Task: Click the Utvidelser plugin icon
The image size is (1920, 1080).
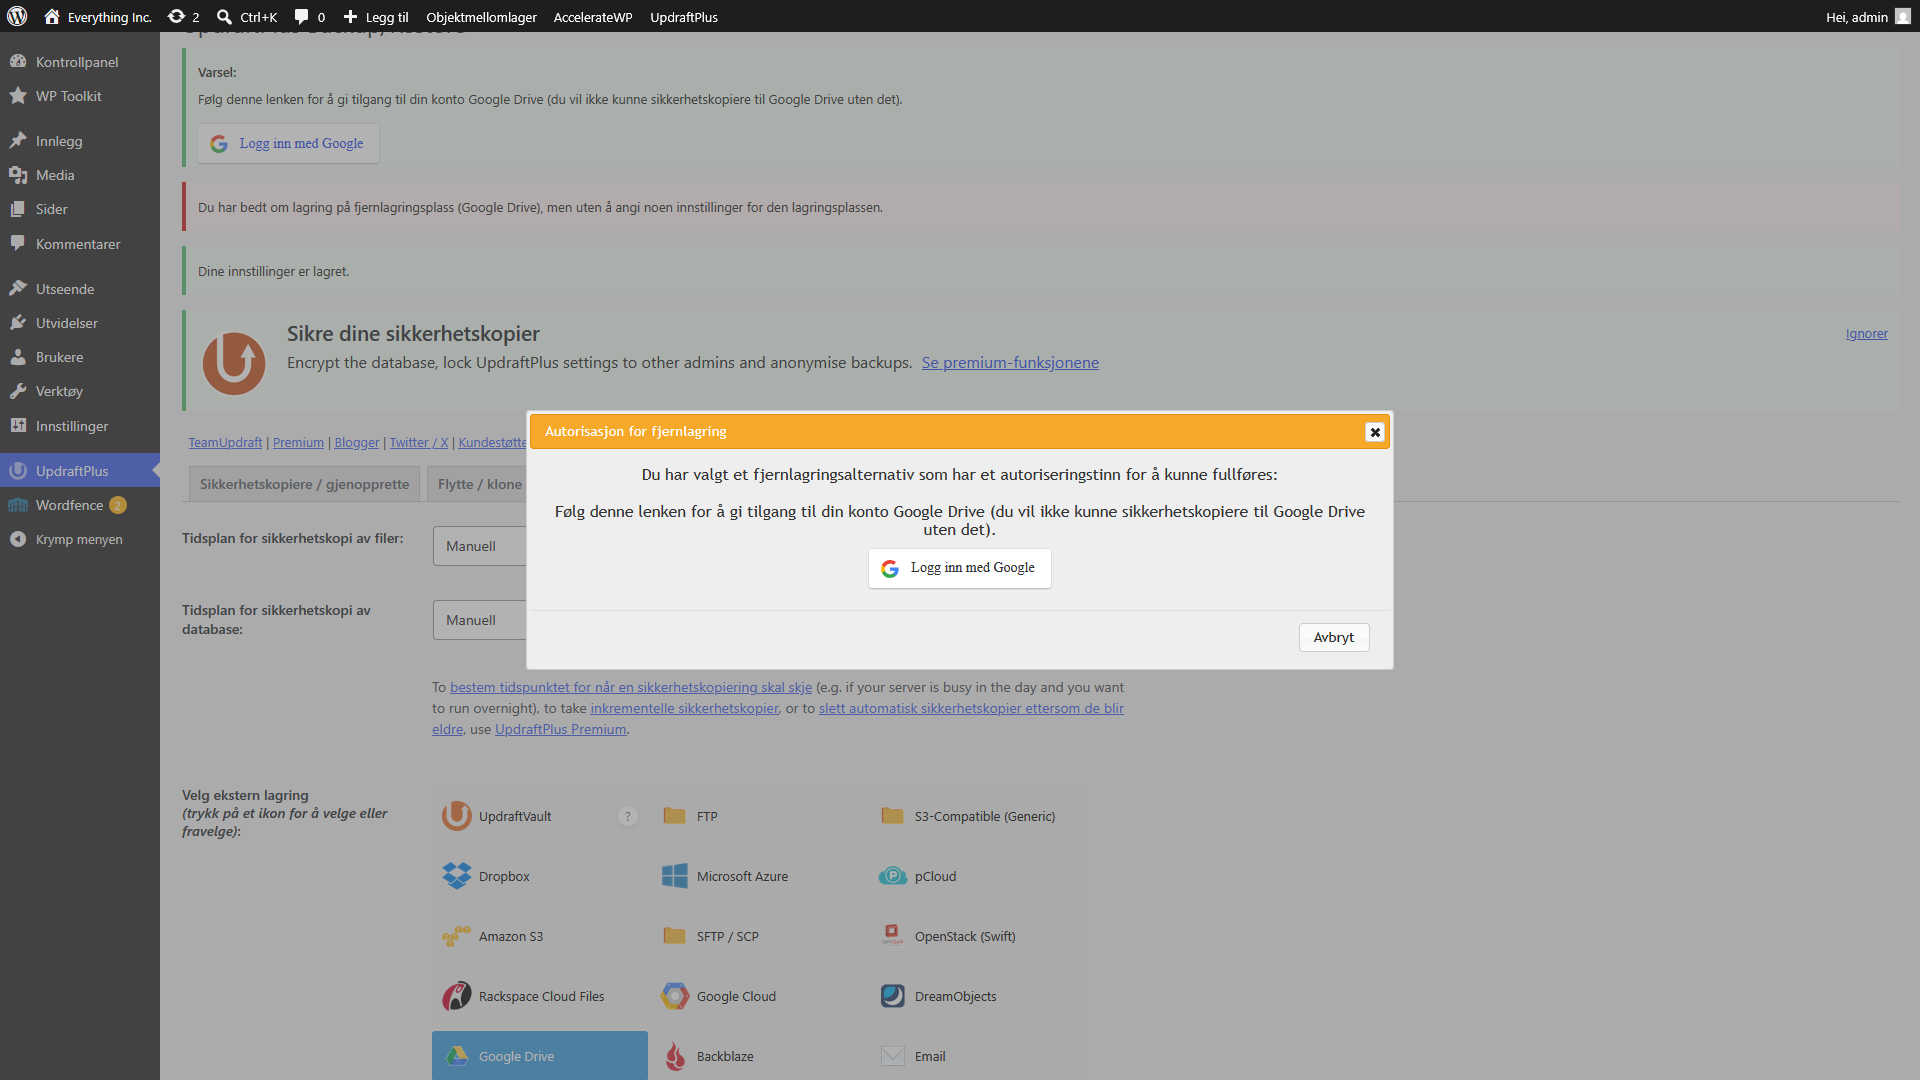Action: tap(18, 323)
